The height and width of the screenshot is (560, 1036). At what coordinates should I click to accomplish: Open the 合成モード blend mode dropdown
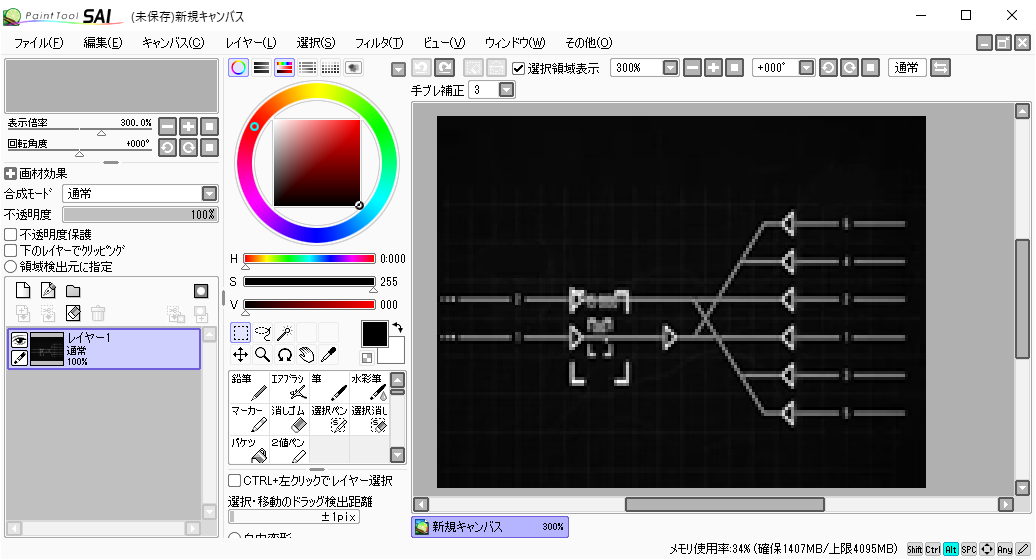pyautogui.click(x=209, y=193)
